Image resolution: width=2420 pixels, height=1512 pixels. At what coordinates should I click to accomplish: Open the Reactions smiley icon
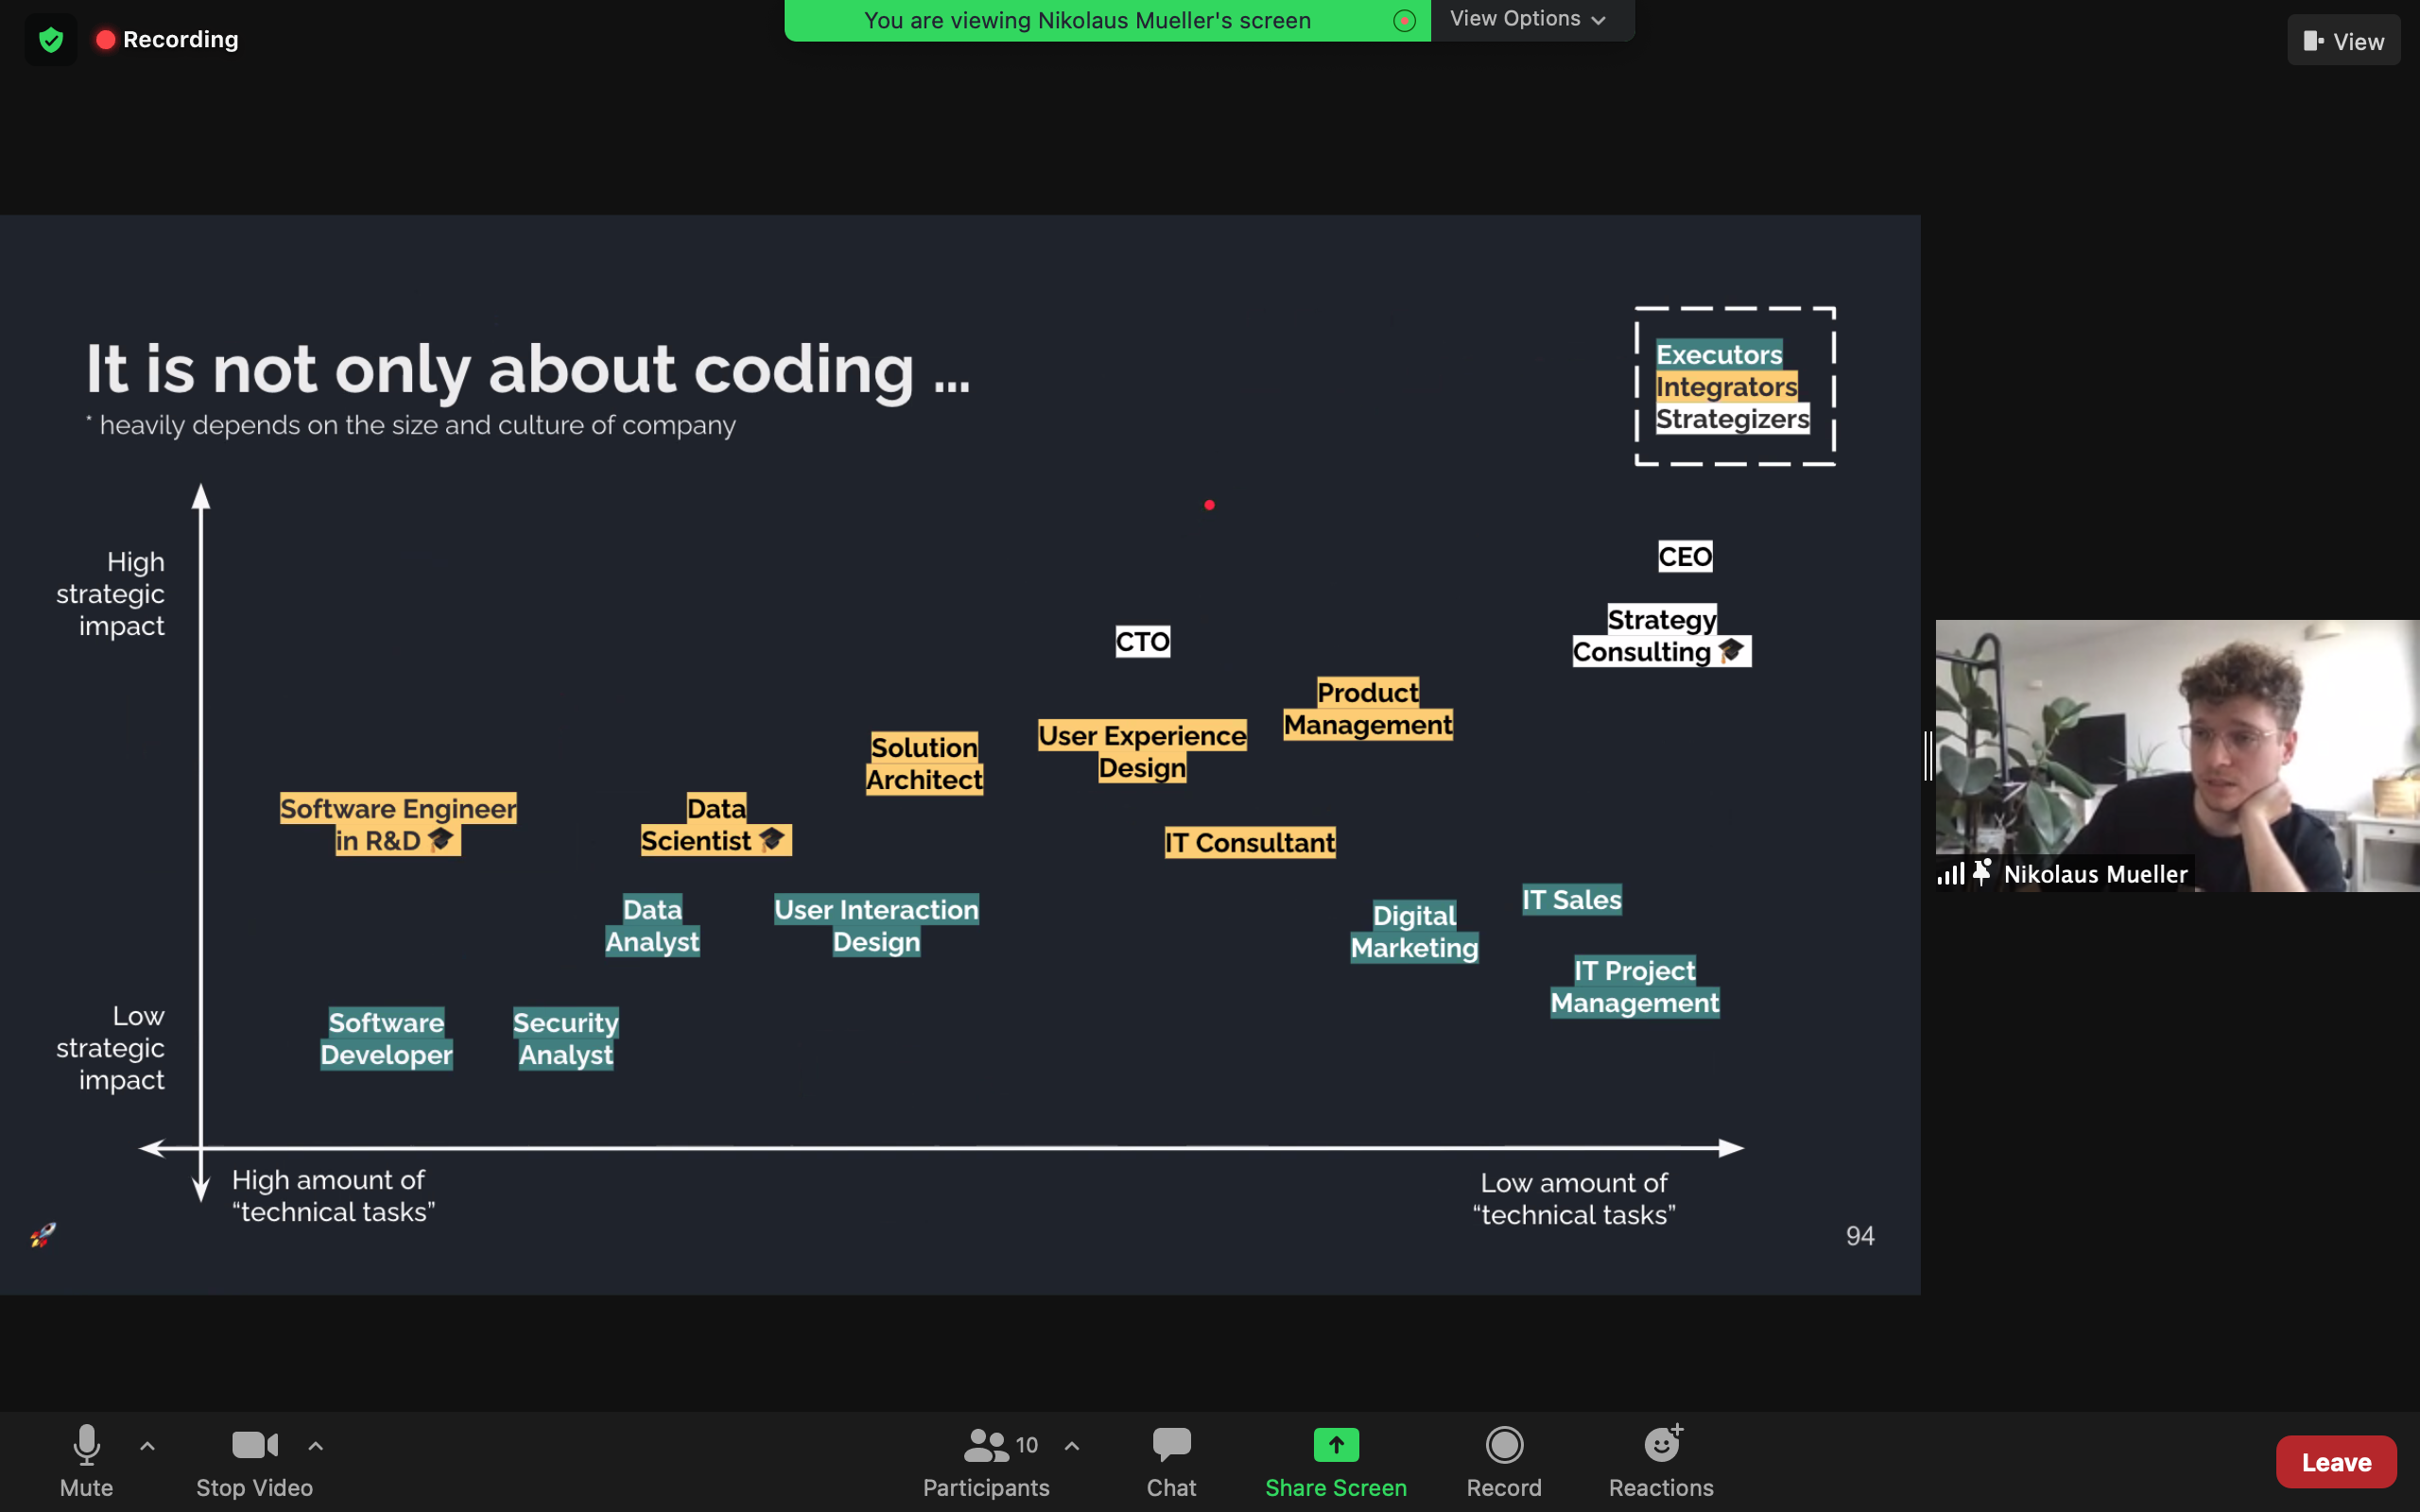pyautogui.click(x=1661, y=1444)
